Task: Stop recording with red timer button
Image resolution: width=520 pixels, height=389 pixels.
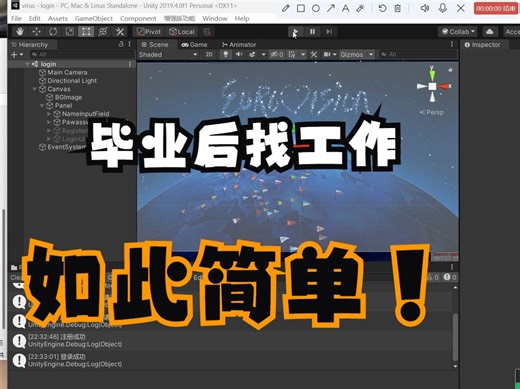Action: (496, 8)
